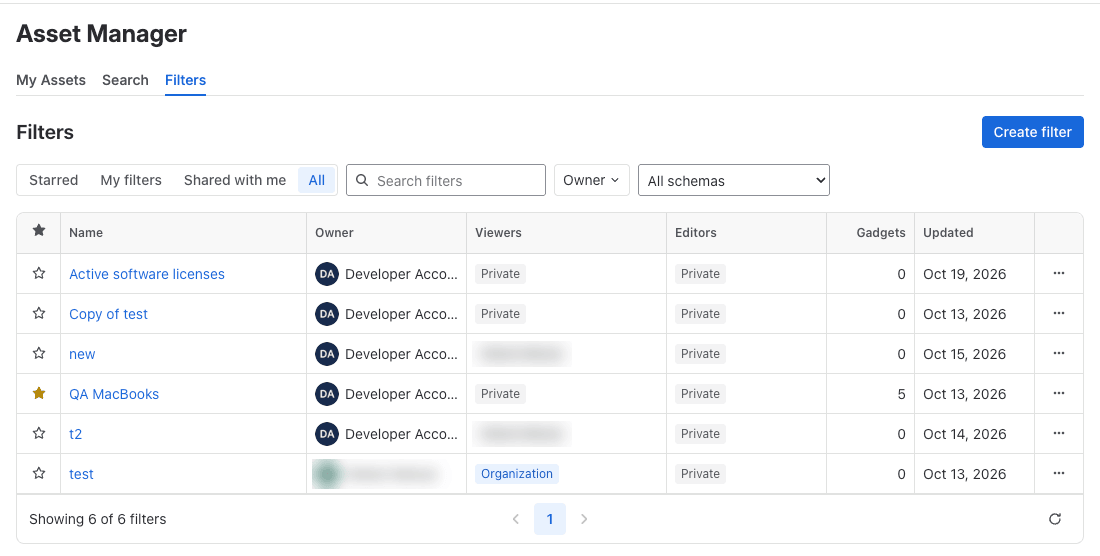Star the test filter row
1100x556 pixels.
[39, 473]
